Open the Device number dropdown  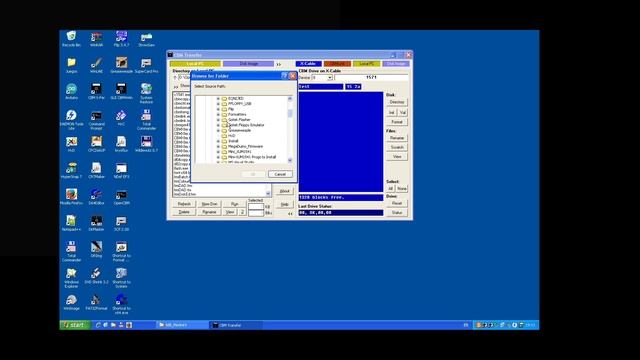(x=329, y=77)
